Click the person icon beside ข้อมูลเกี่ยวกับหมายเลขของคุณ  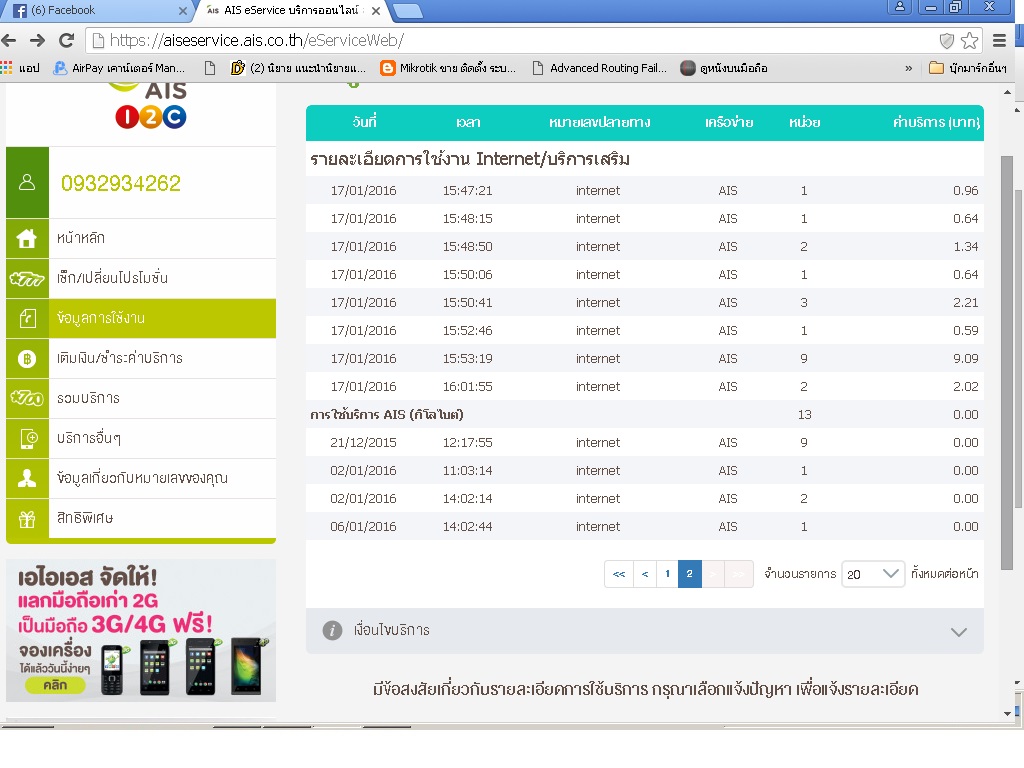pyautogui.click(x=27, y=479)
